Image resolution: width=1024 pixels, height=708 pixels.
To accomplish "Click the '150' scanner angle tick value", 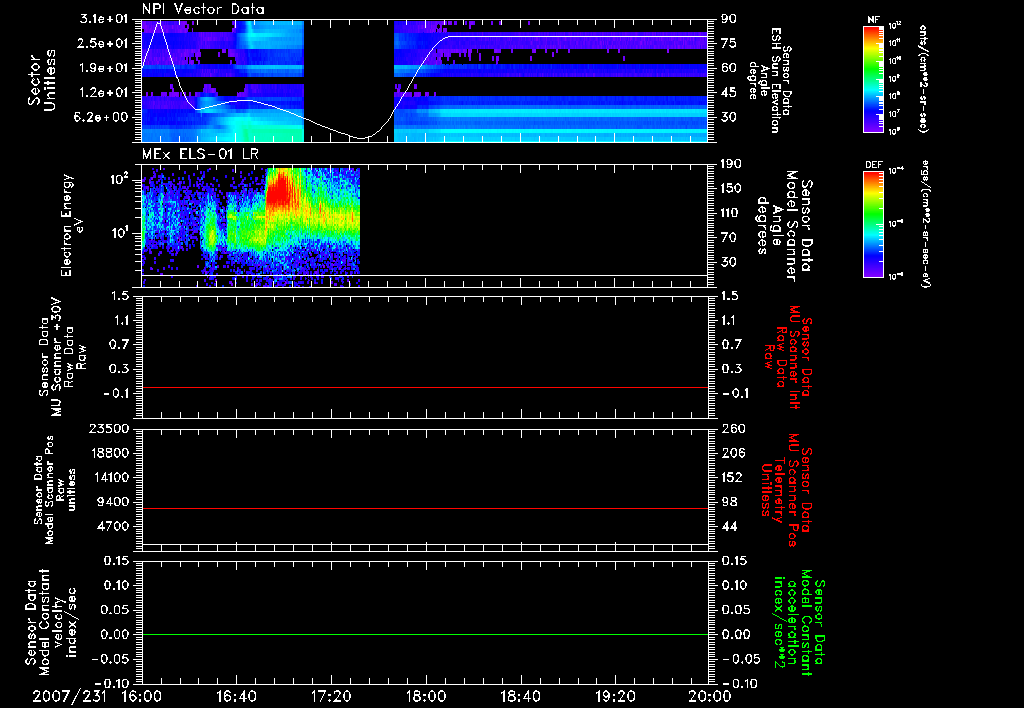I will tap(731, 188).
